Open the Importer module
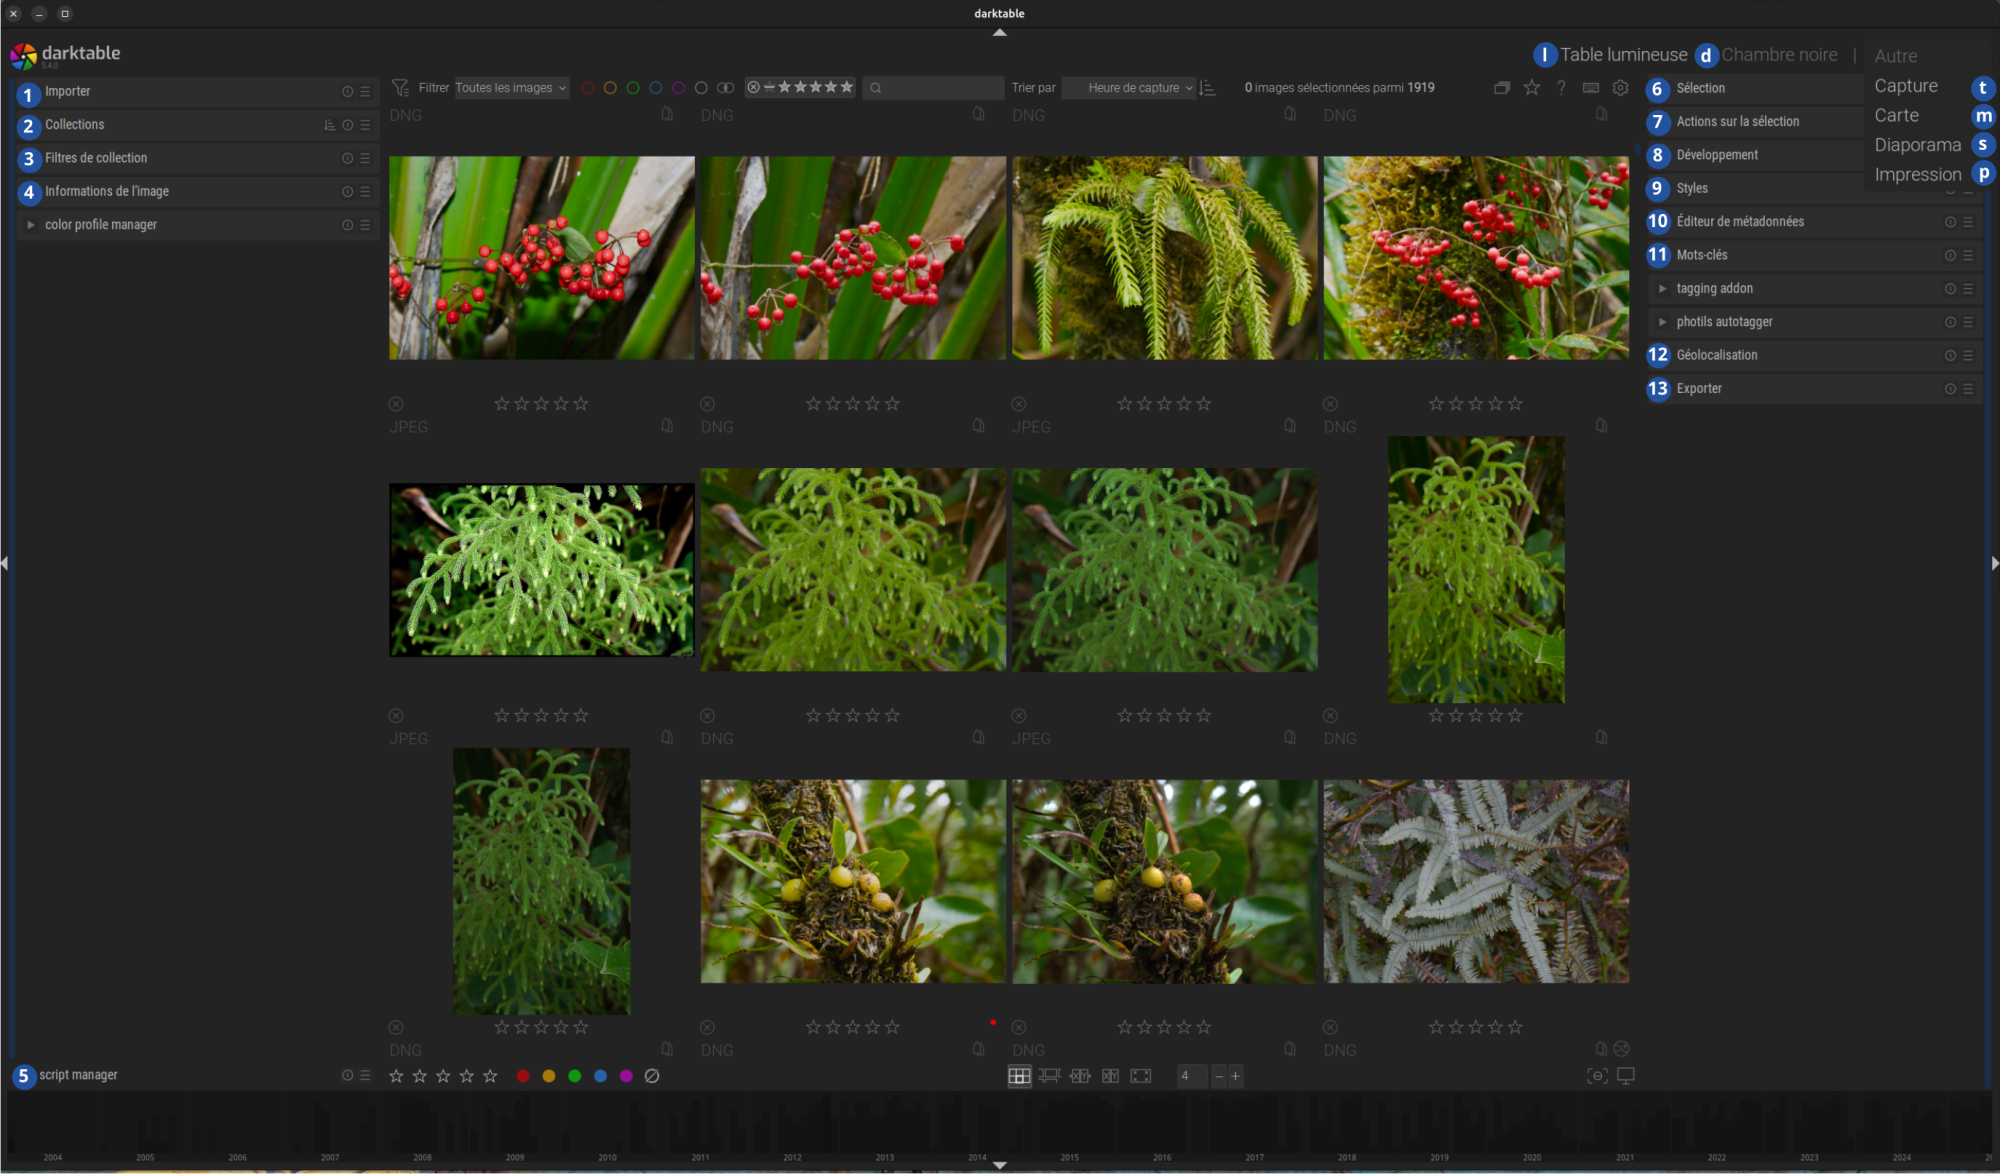The width and height of the screenshot is (2000, 1174). click(x=67, y=92)
